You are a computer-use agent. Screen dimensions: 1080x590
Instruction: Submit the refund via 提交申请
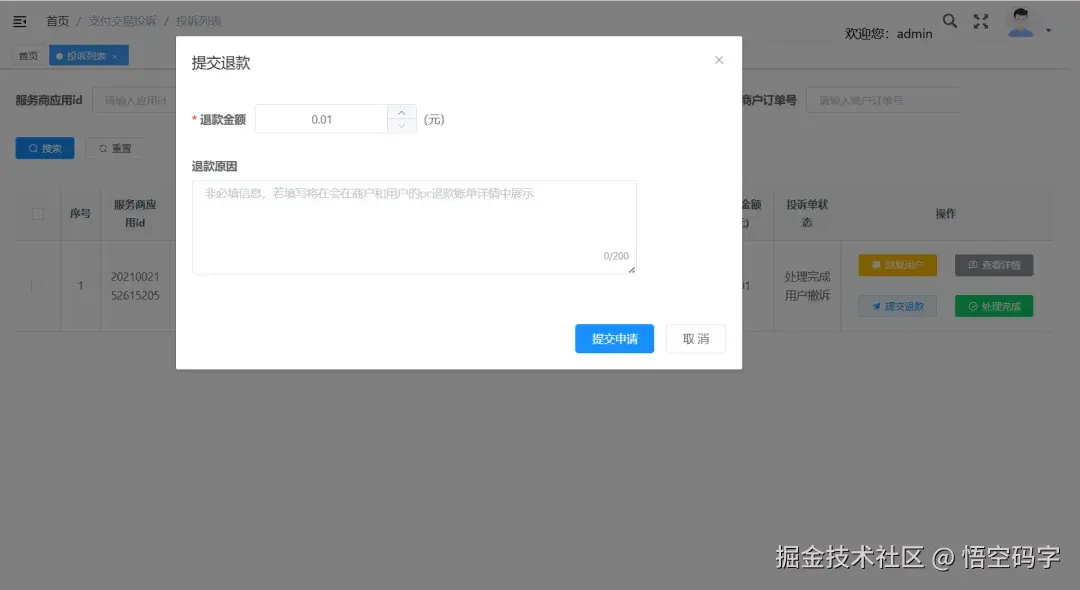click(x=613, y=338)
